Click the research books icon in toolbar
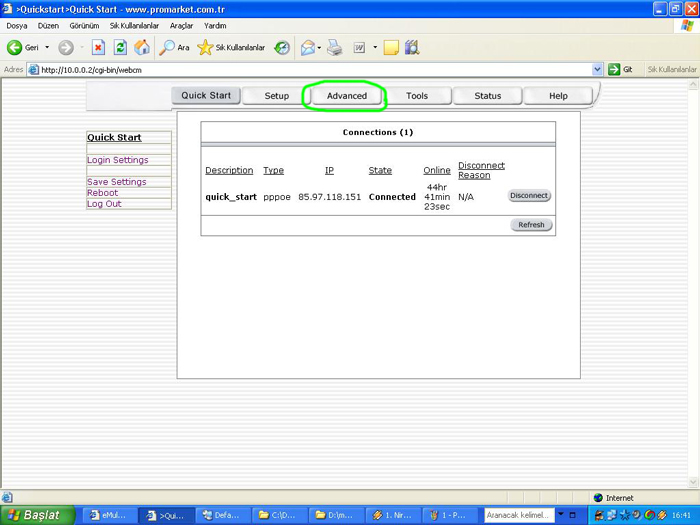700x525 pixels. click(x=412, y=47)
